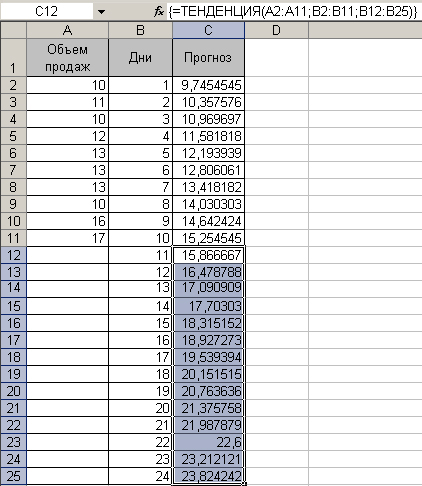Click active cell with value 15,866667

tap(208, 255)
